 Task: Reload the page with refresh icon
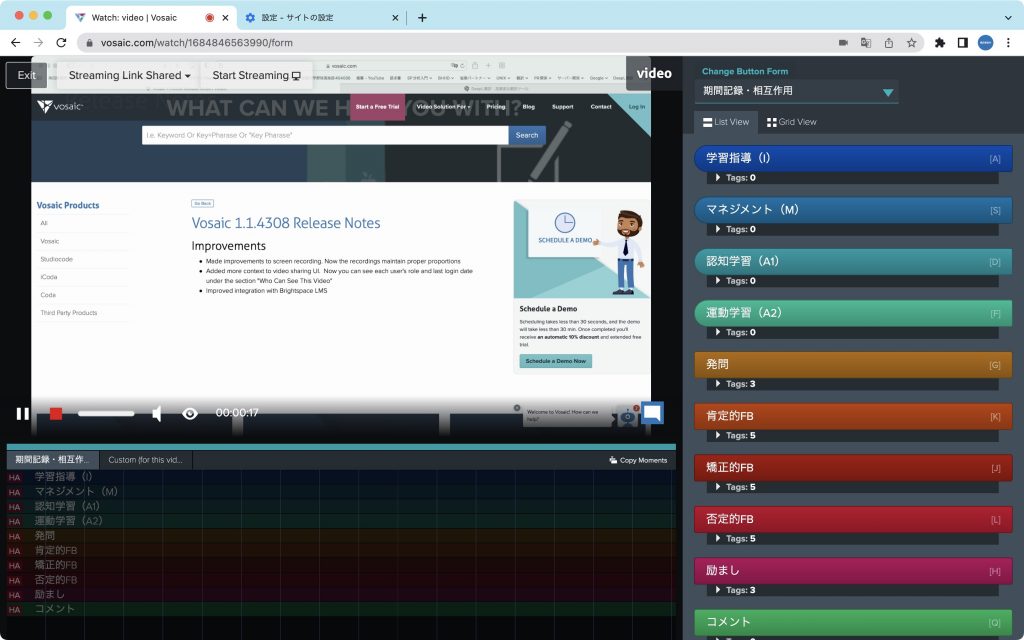(61, 42)
